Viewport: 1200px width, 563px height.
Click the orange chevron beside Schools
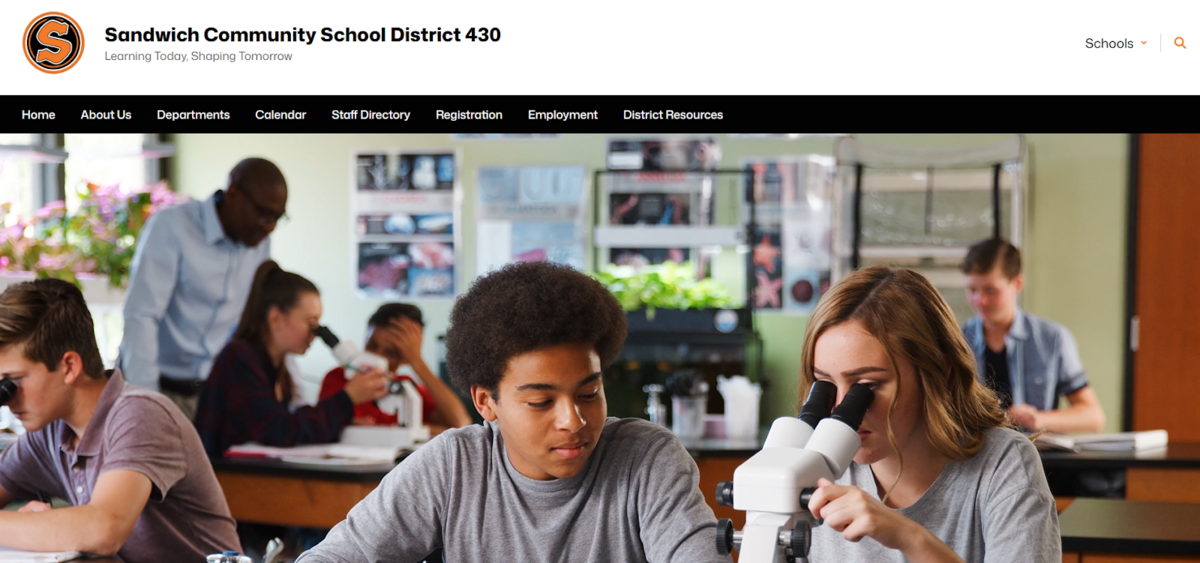point(1144,43)
